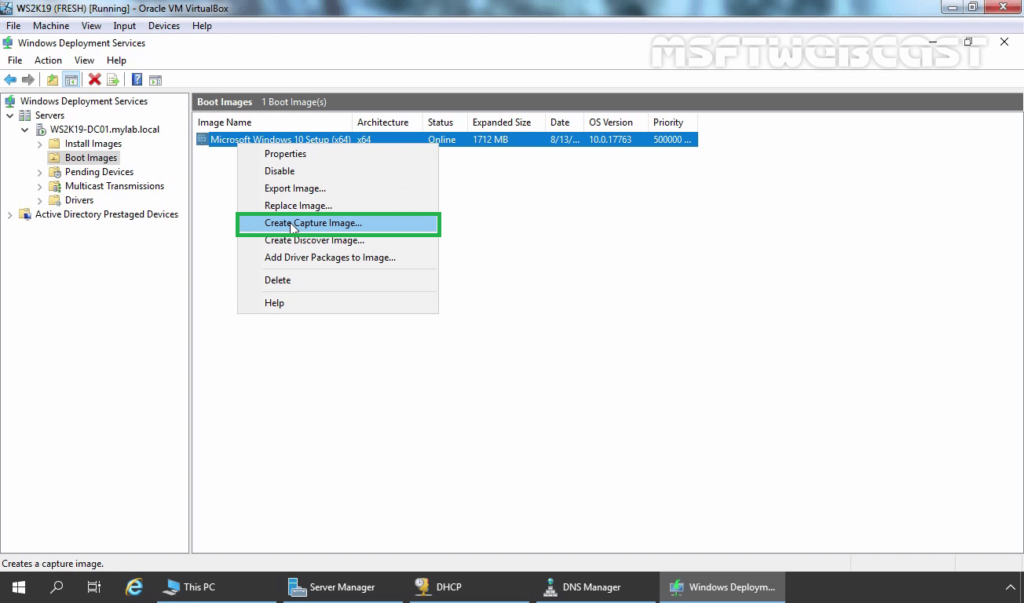Select the Multicast Transmissions node
This screenshot has height=603, width=1024.
(x=114, y=186)
